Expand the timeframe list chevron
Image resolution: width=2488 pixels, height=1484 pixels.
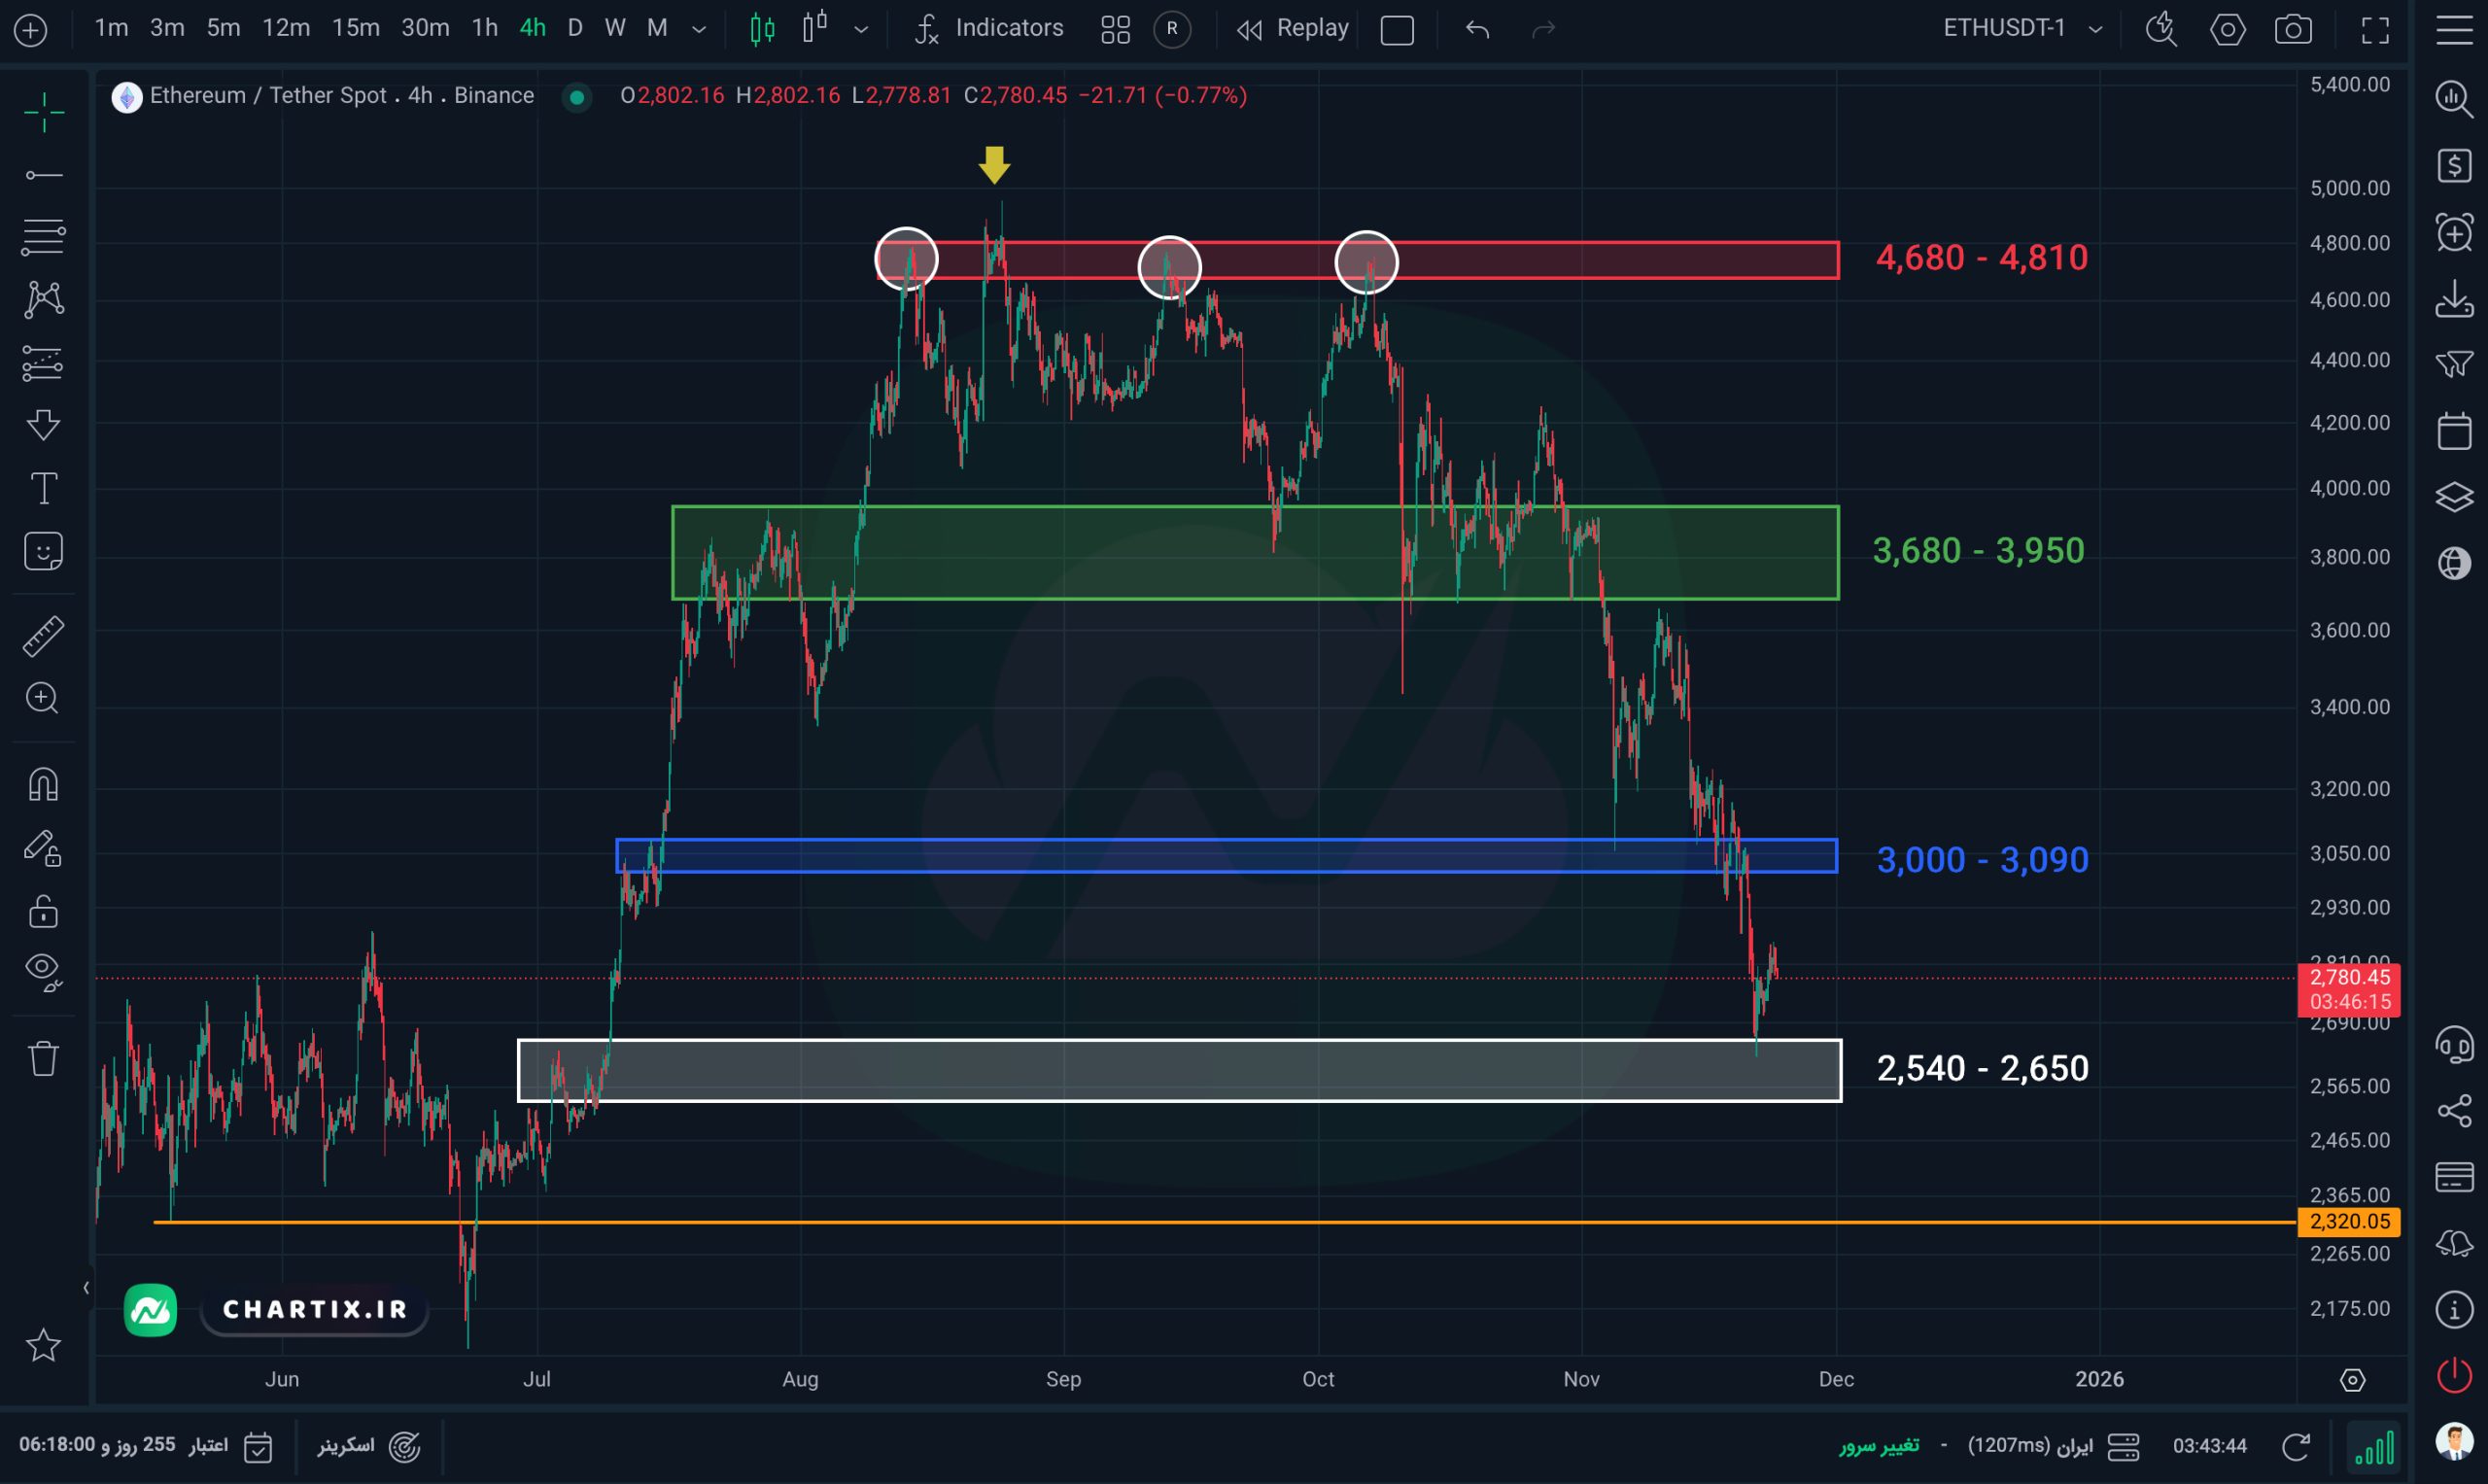tap(699, 29)
